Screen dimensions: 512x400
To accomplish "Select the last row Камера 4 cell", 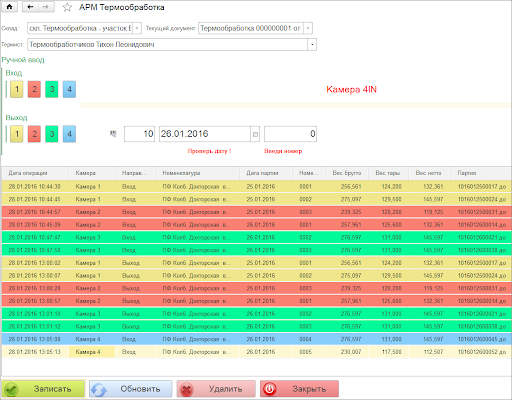I will coord(92,352).
